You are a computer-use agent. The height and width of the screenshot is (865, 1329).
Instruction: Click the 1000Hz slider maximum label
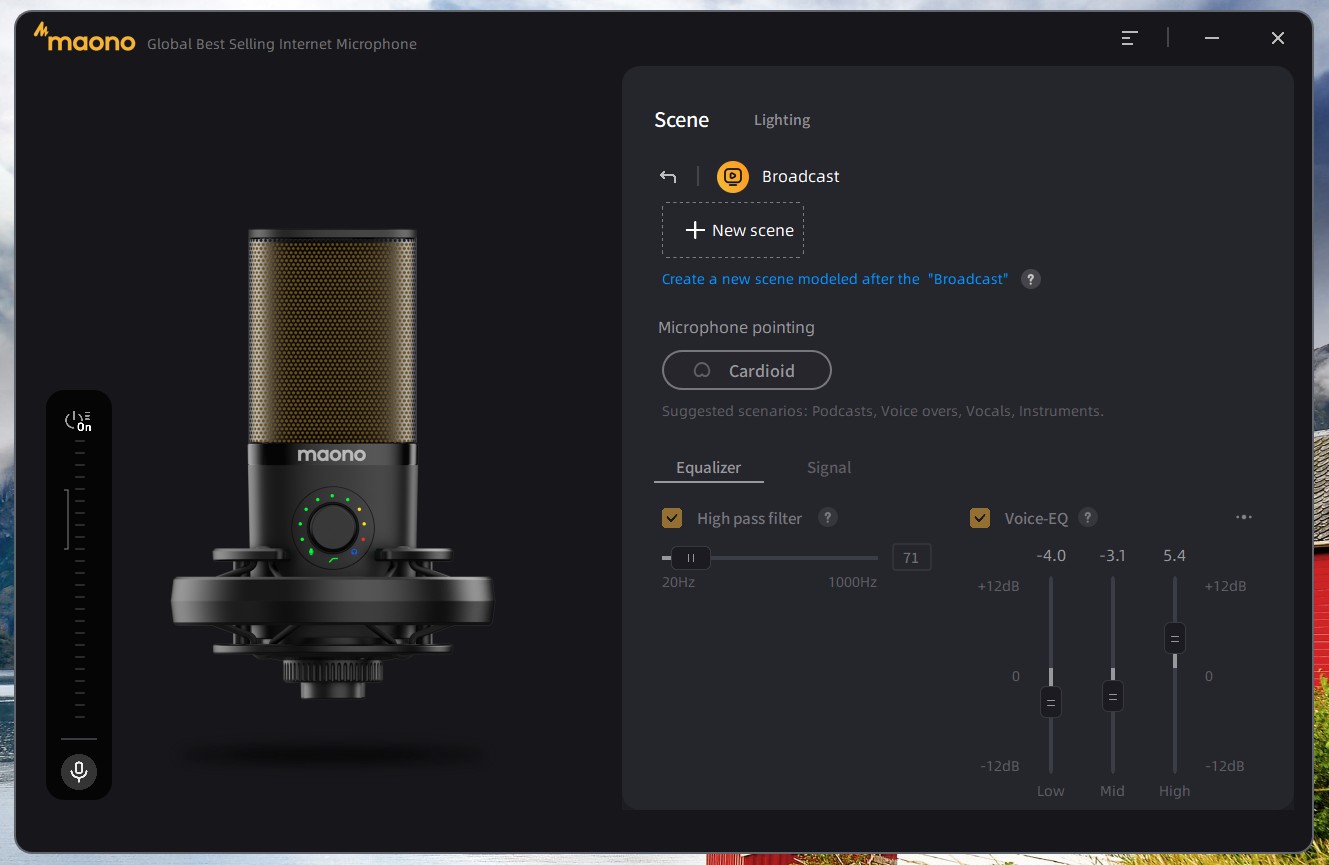(x=852, y=582)
